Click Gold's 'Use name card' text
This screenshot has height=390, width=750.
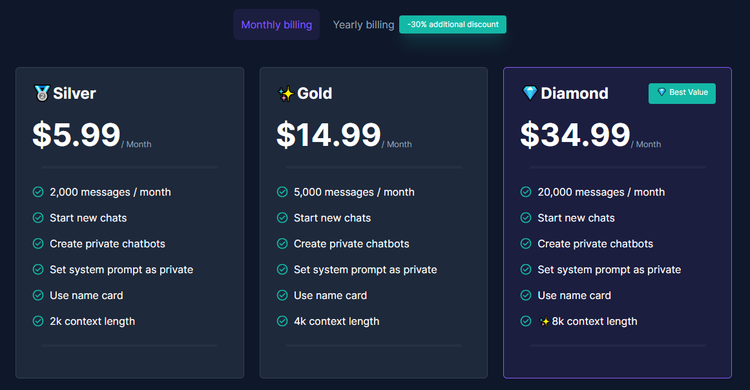click(330, 295)
